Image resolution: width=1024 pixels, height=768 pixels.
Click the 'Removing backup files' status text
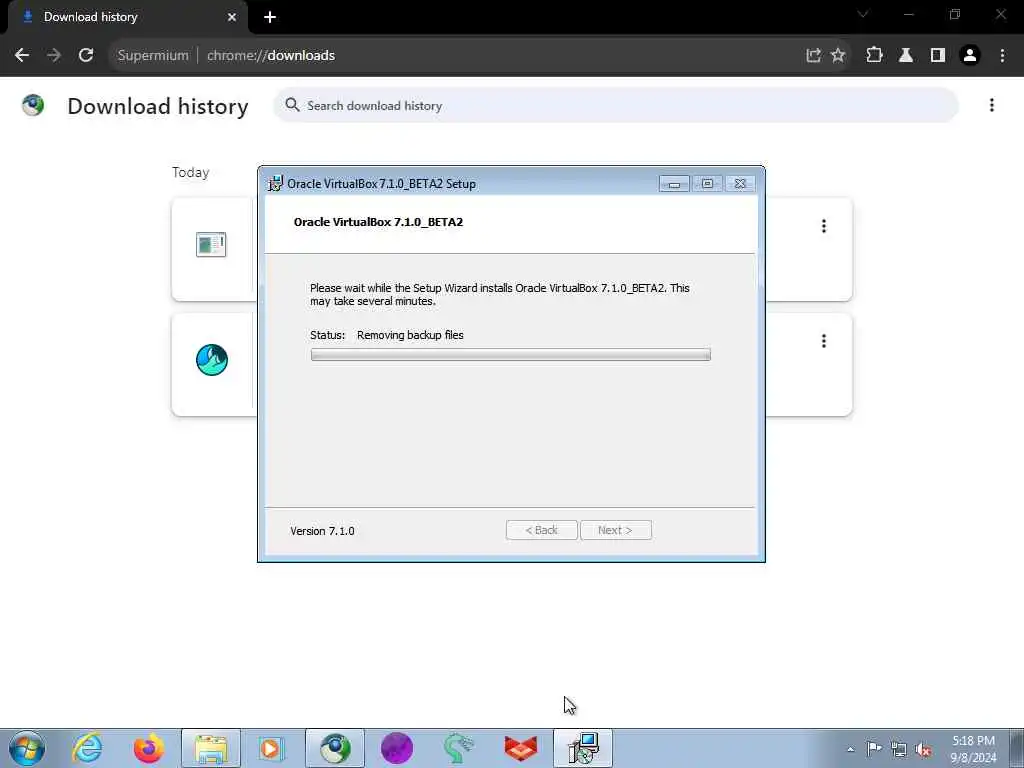(410, 335)
